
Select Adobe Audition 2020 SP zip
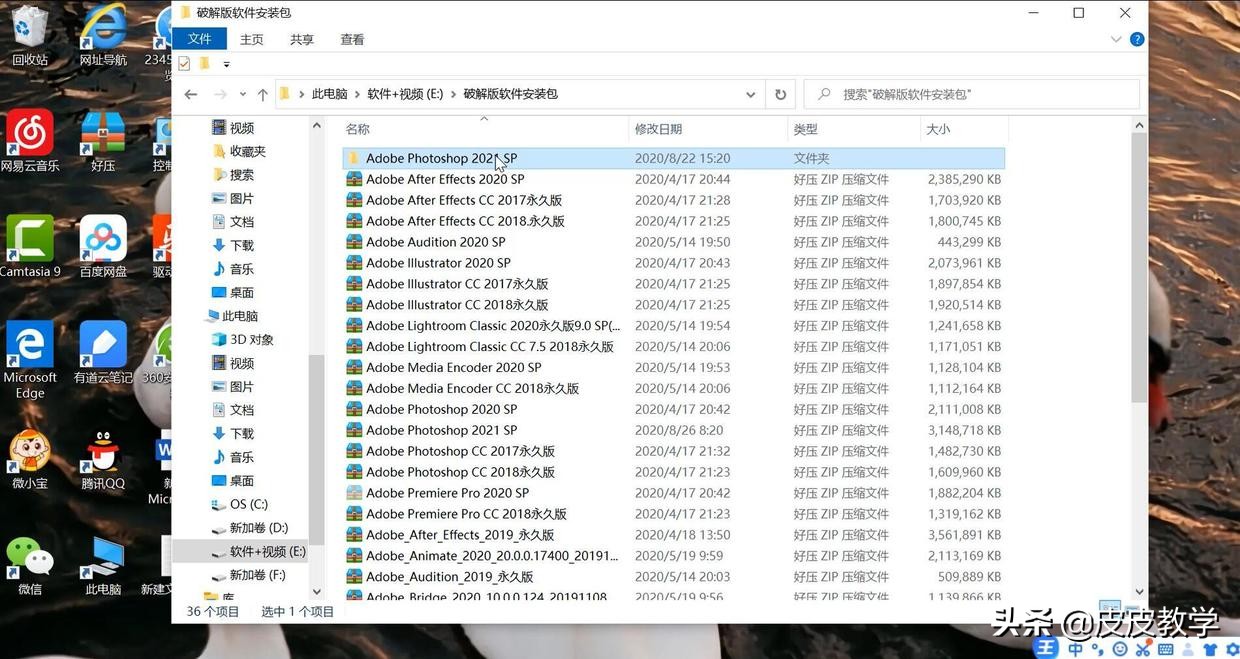click(x=673, y=242)
